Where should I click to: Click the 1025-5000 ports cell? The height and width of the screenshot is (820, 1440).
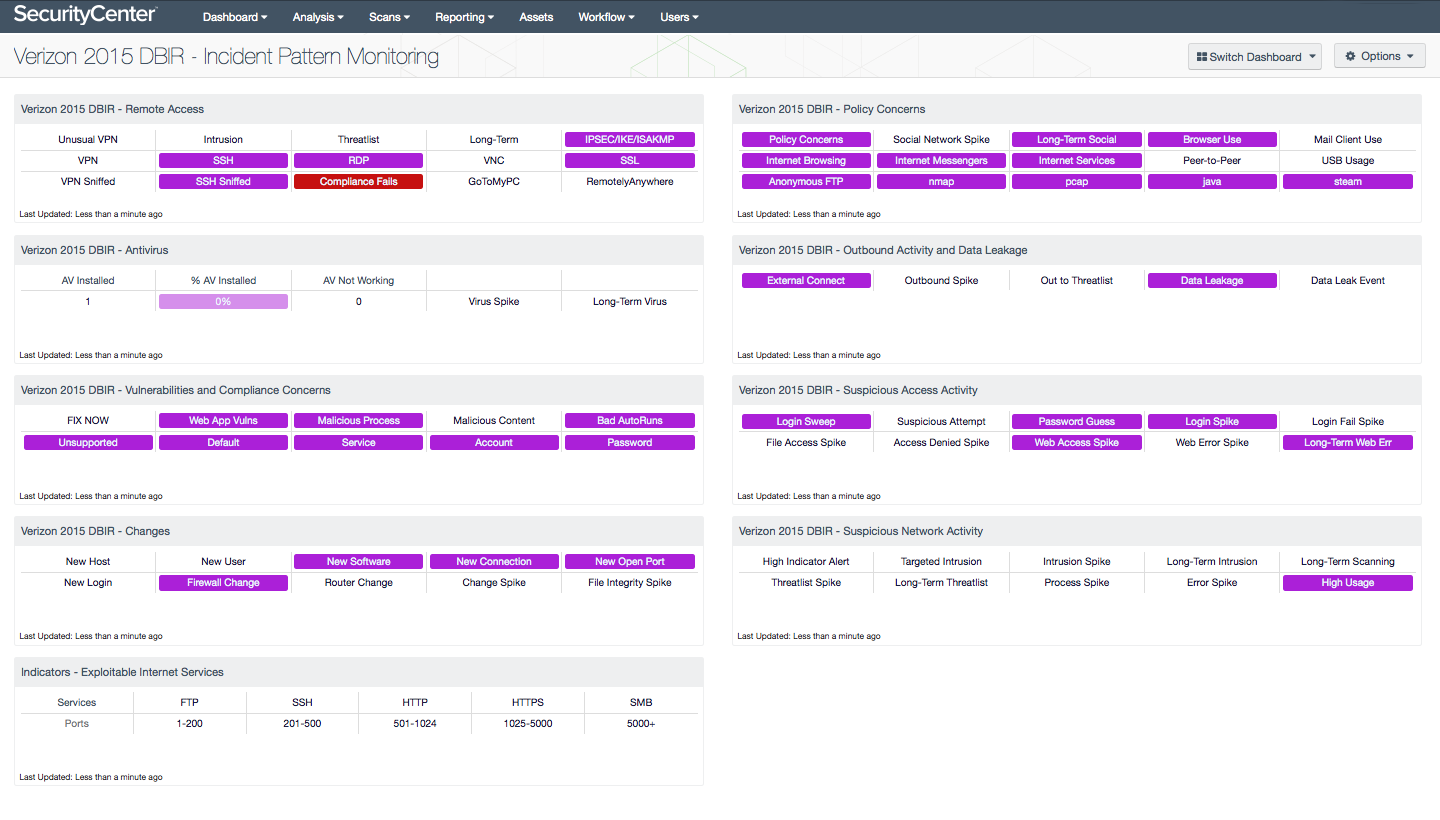click(x=528, y=724)
